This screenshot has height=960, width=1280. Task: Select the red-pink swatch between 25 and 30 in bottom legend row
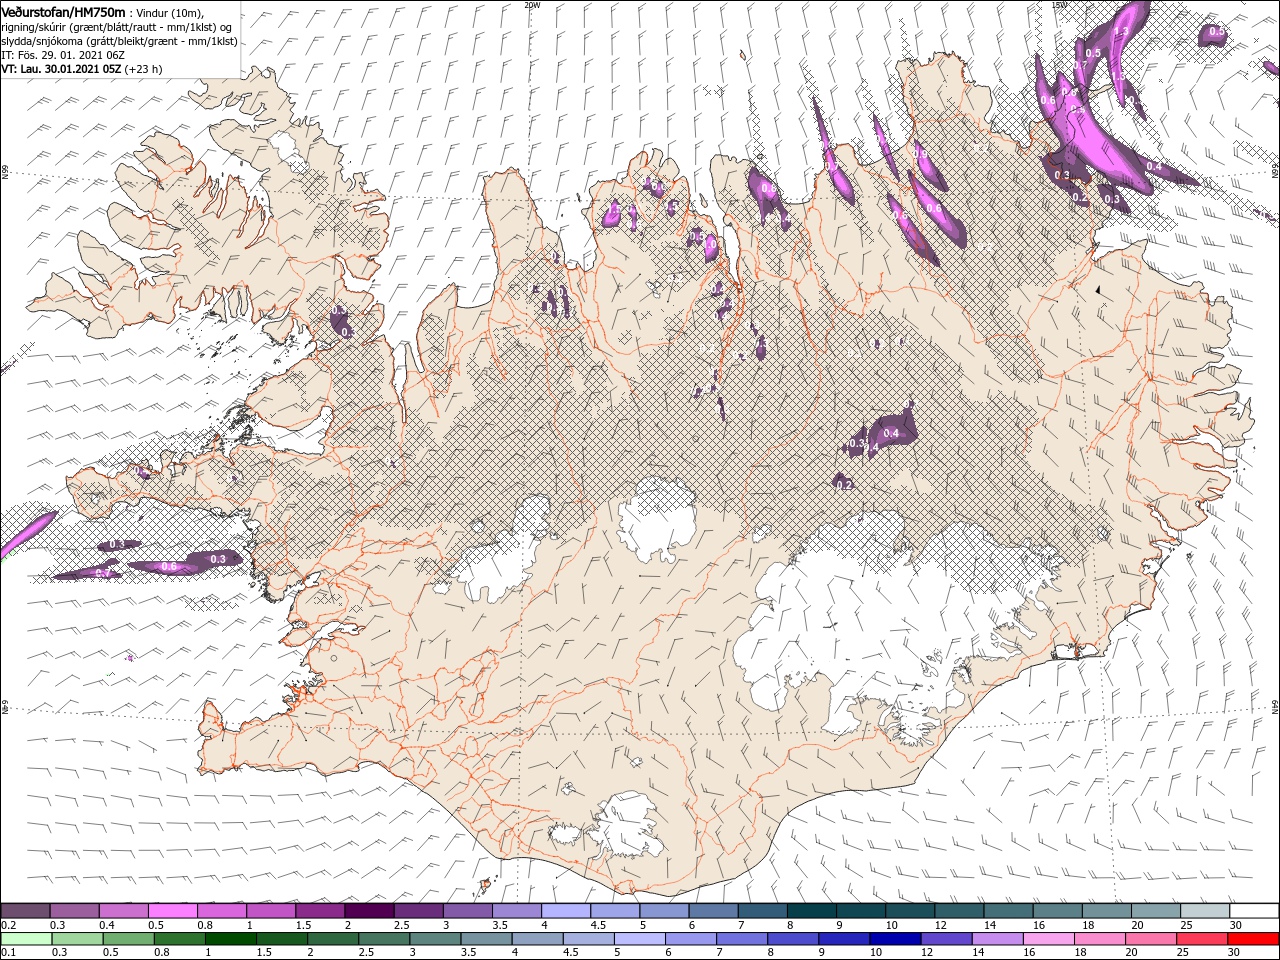(x=1203, y=939)
